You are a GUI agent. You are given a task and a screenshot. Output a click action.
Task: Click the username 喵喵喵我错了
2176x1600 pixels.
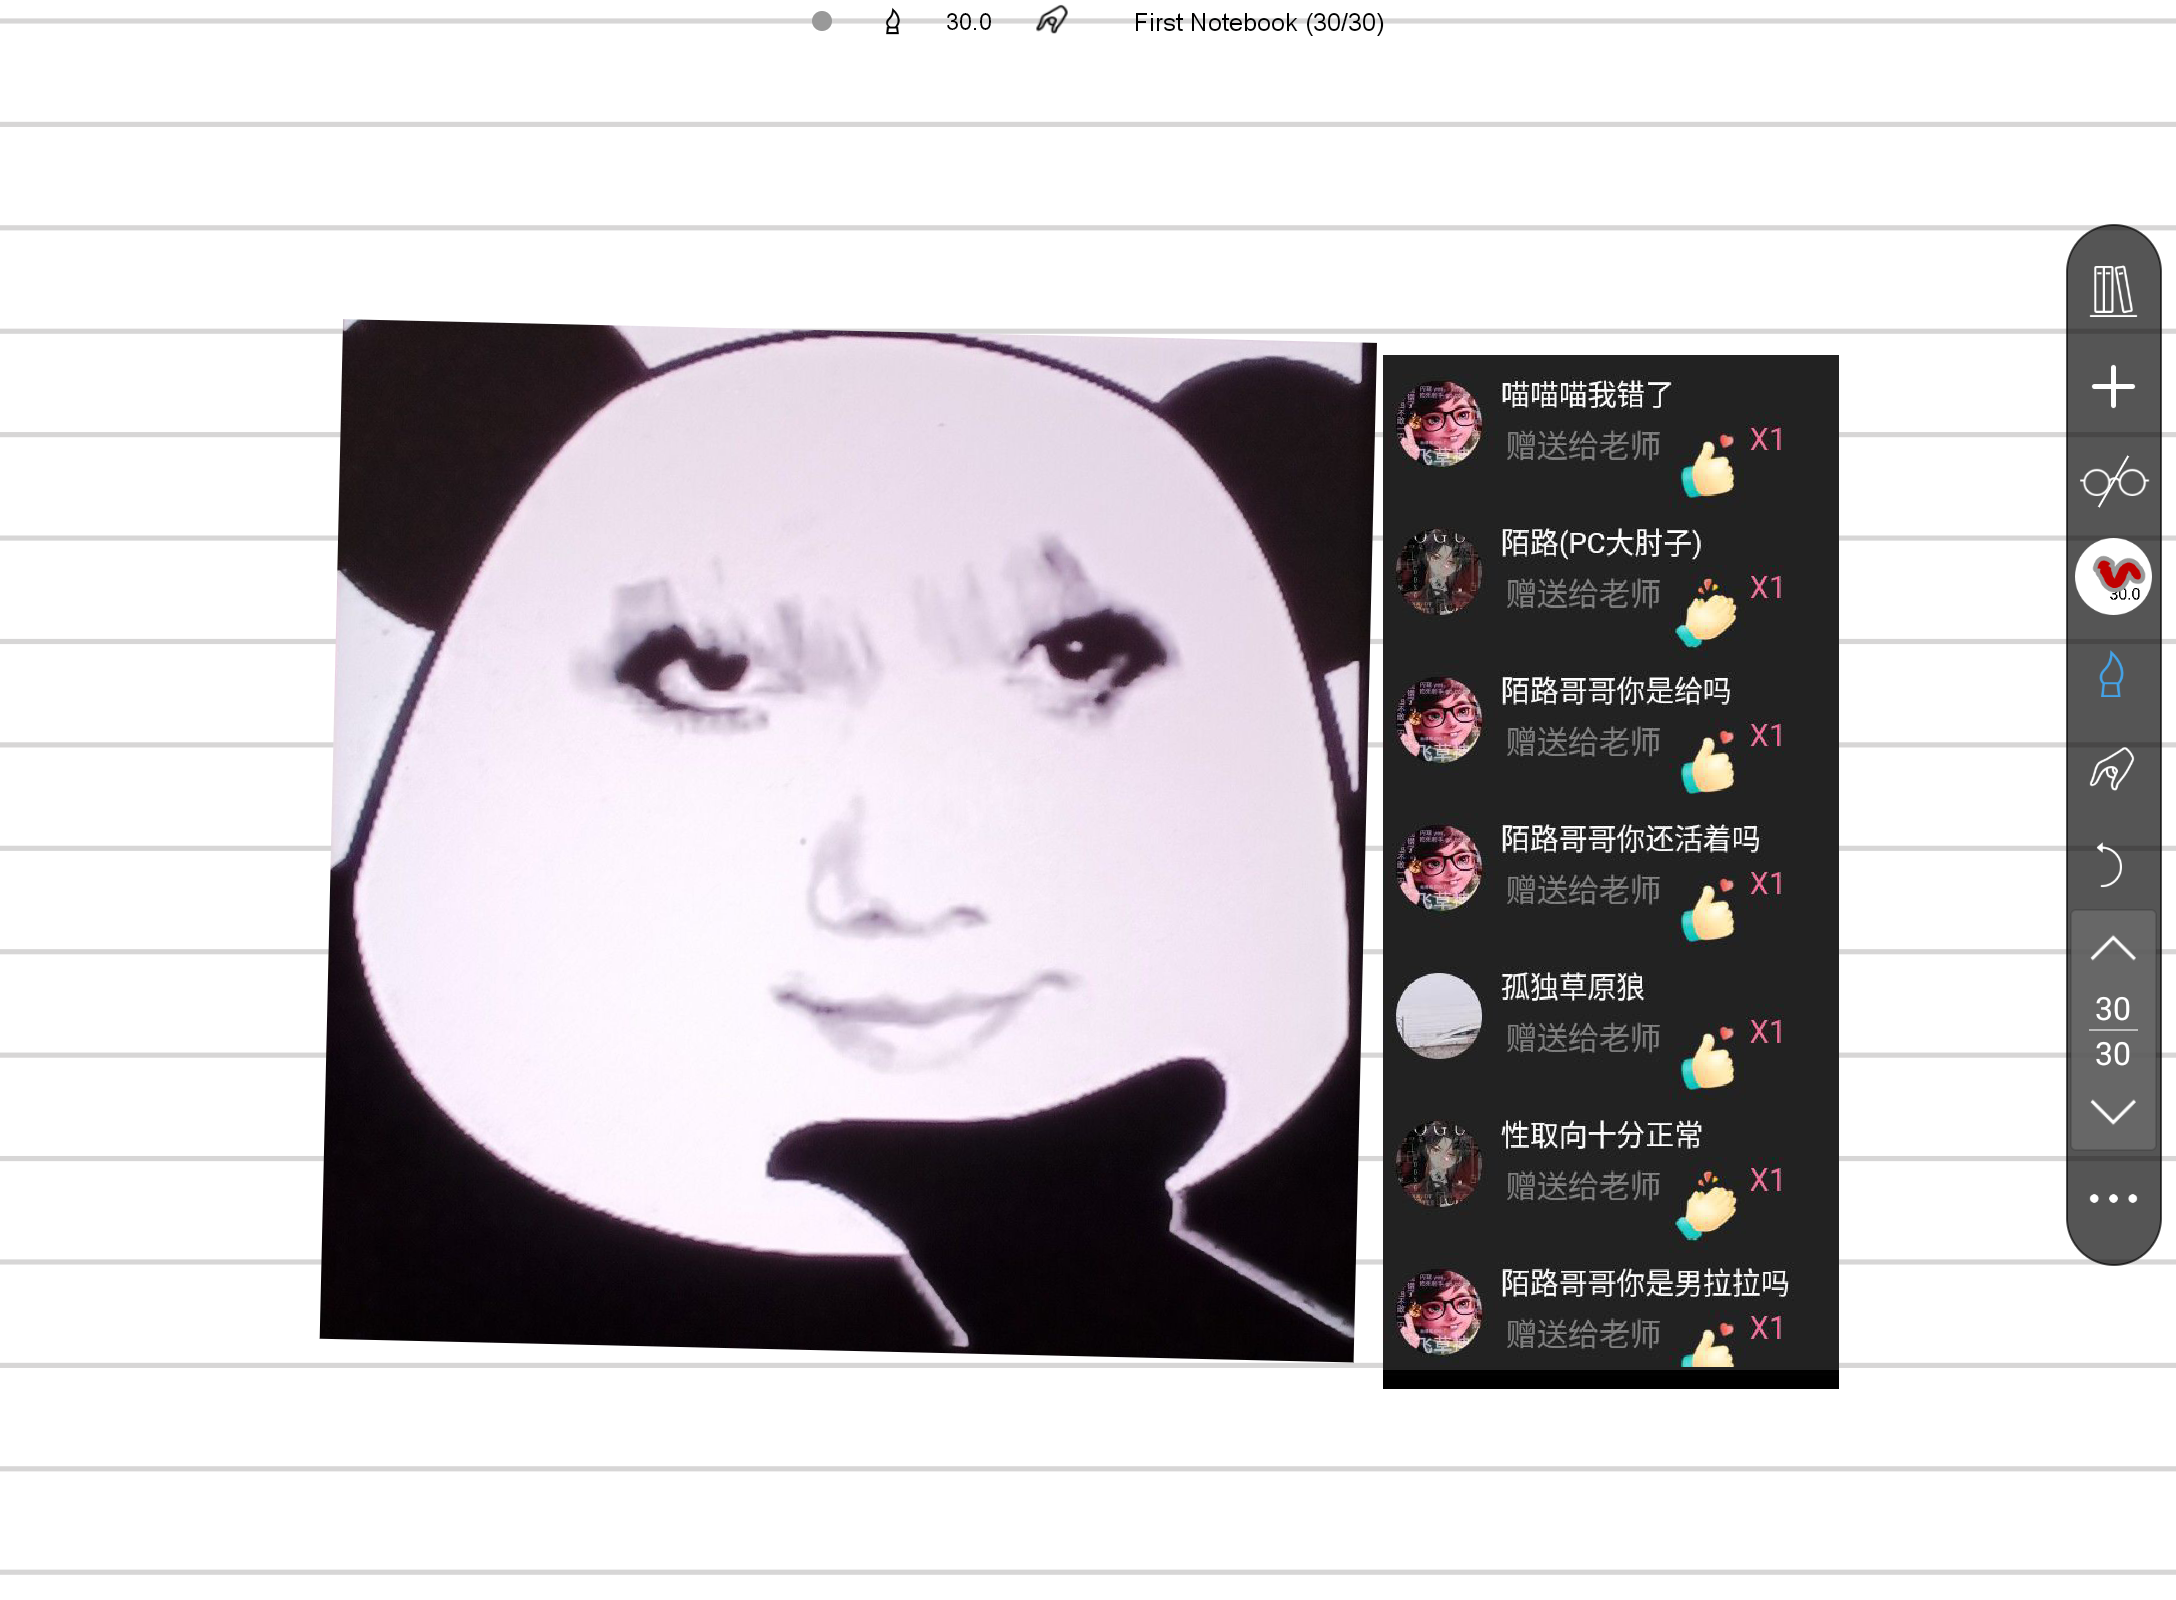1587,395
